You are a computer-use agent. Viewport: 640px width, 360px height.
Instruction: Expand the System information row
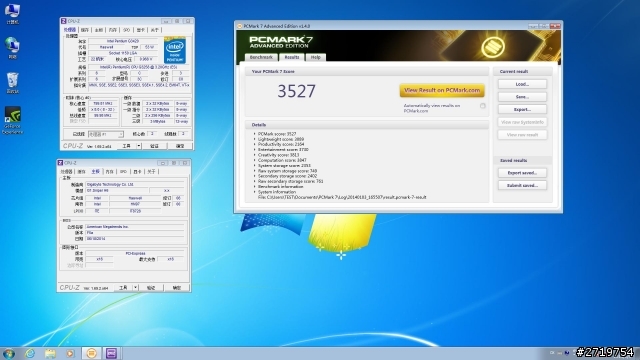pyautogui.click(x=255, y=192)
